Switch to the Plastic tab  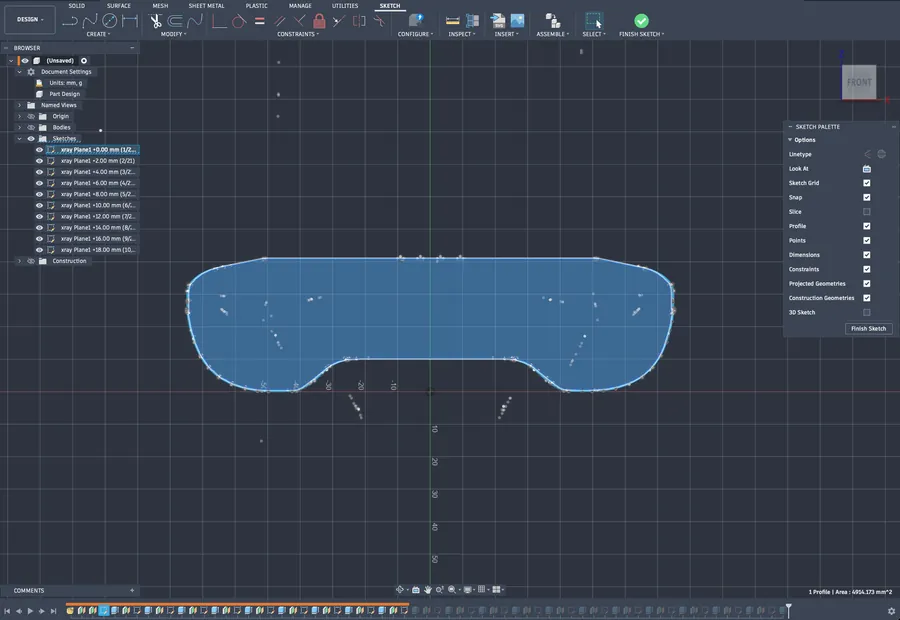pyautogui.click(x=257, y=6)
